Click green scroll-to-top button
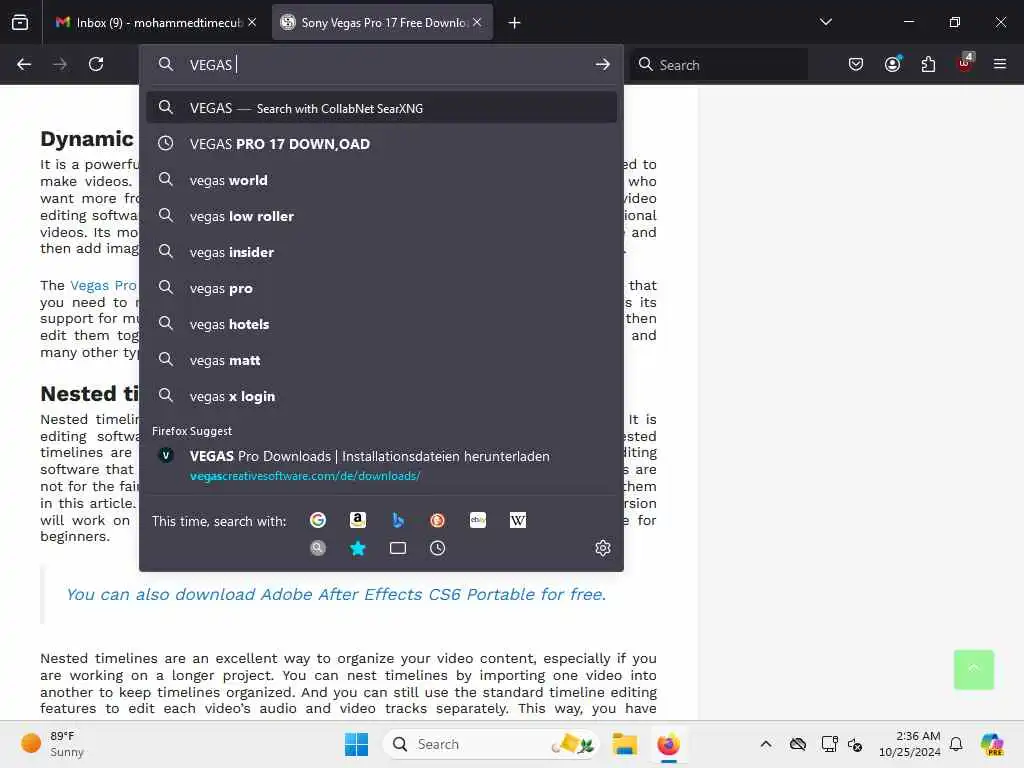Screen dimensions: 1024x768 (973, 669)
